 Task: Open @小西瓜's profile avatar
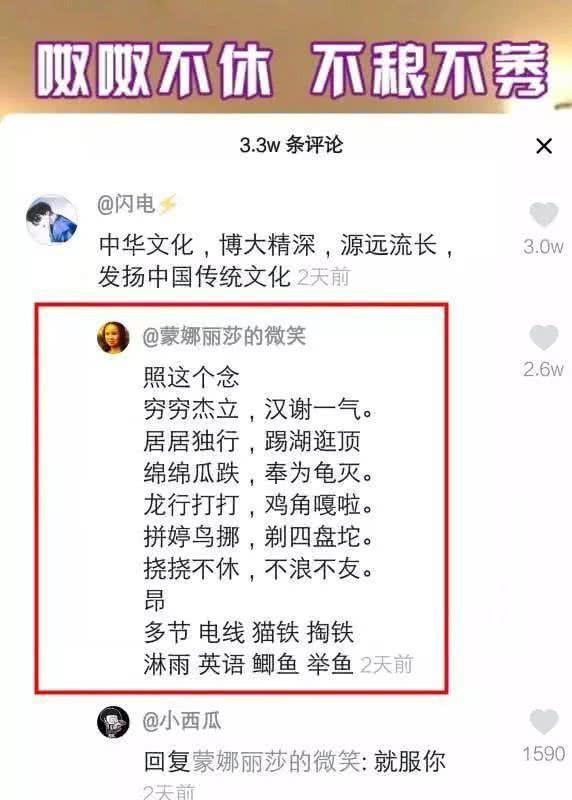tap(113, 722)
